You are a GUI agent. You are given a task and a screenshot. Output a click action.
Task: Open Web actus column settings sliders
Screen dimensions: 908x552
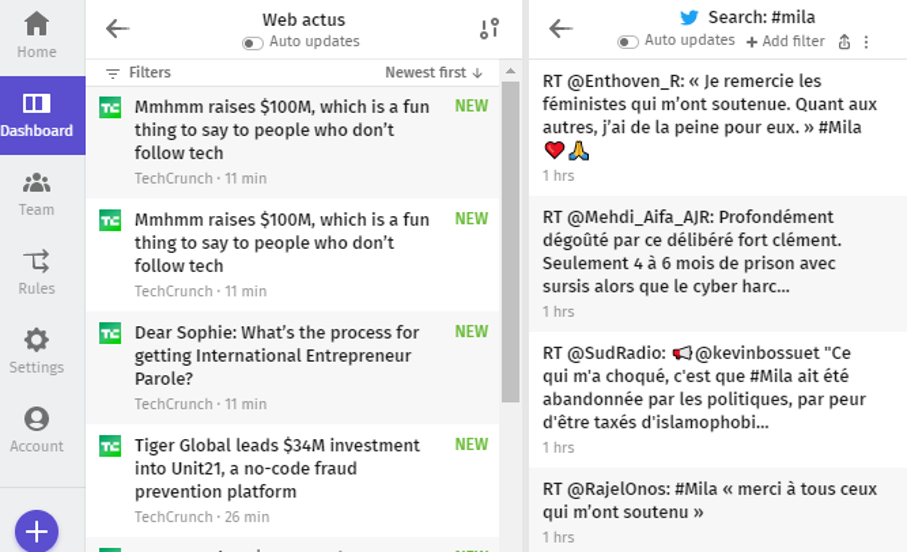point(489,28)
